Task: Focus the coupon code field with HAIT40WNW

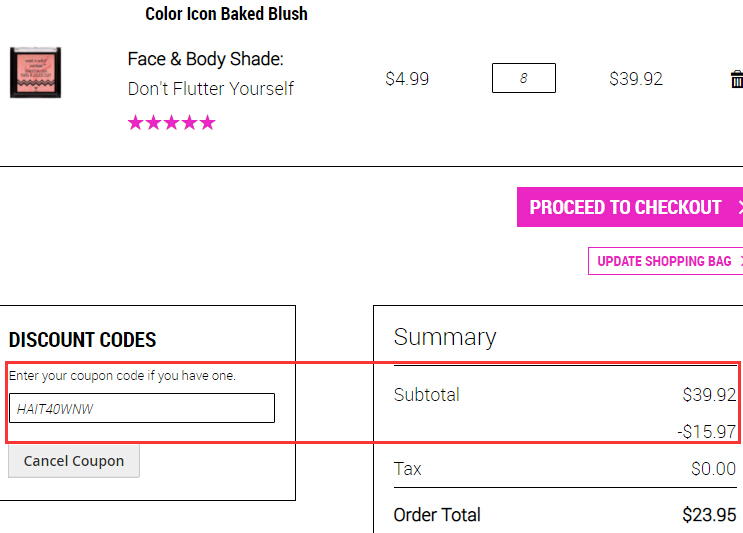Action: pyautogui.click(x=142, y=408)
